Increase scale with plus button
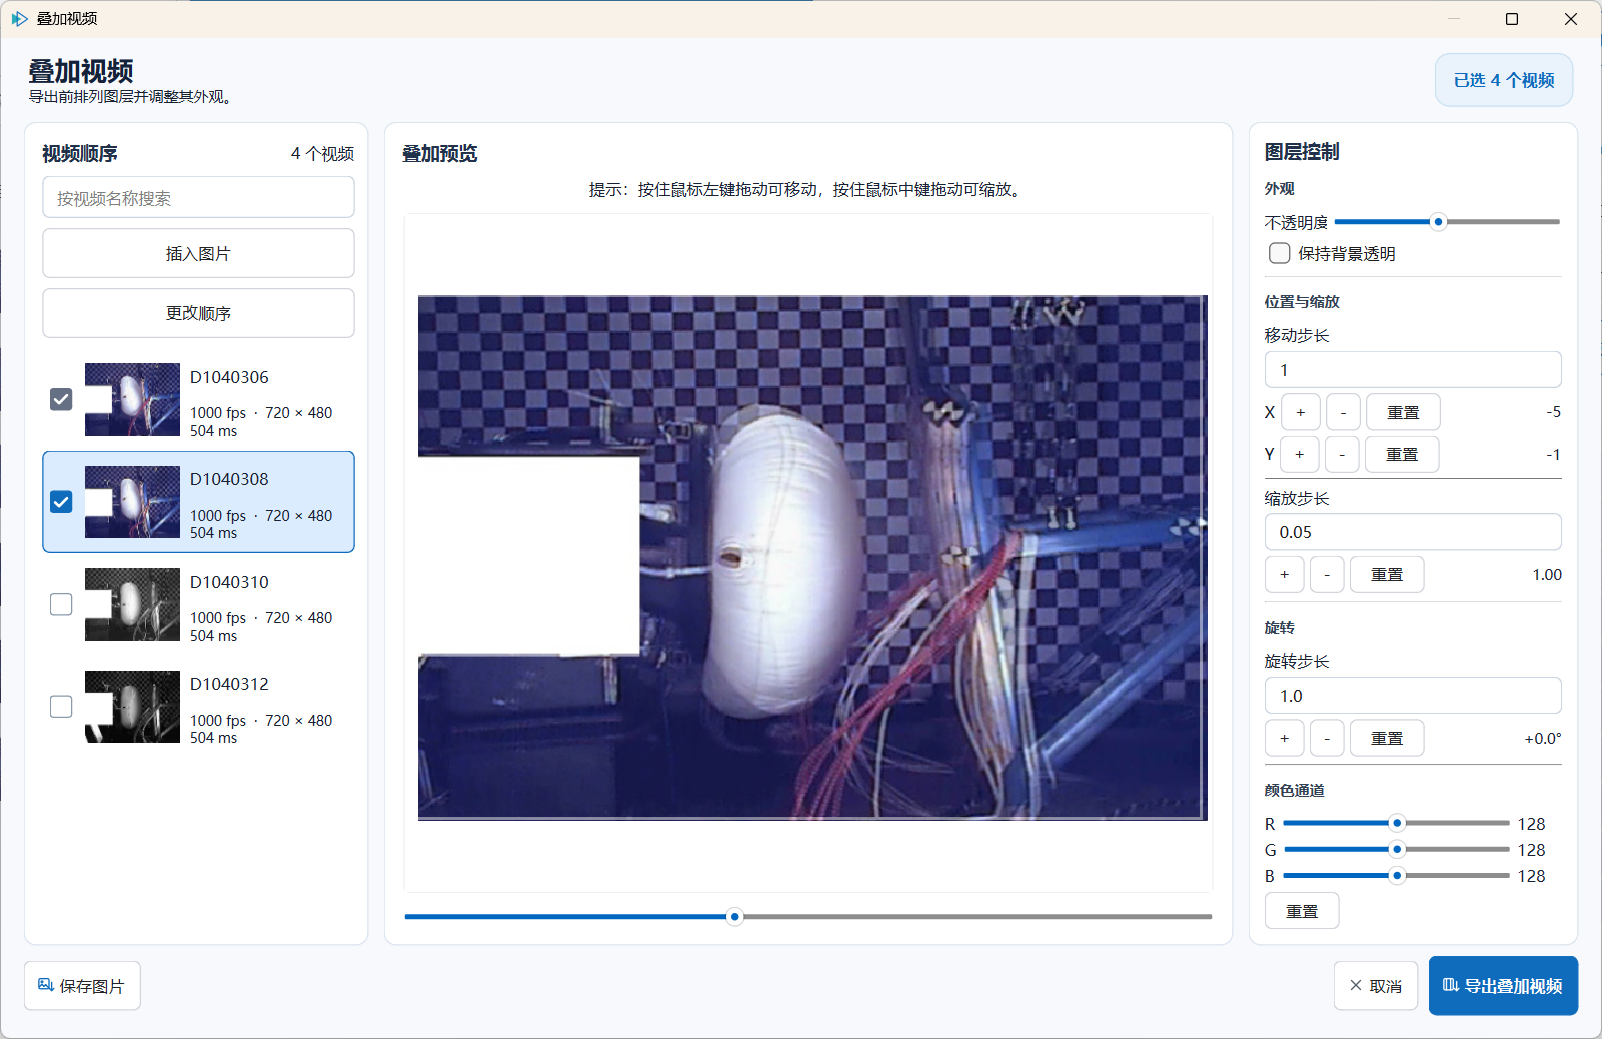The height and width of the screenshot is (1039, 1602). [x=1285, y=574]
